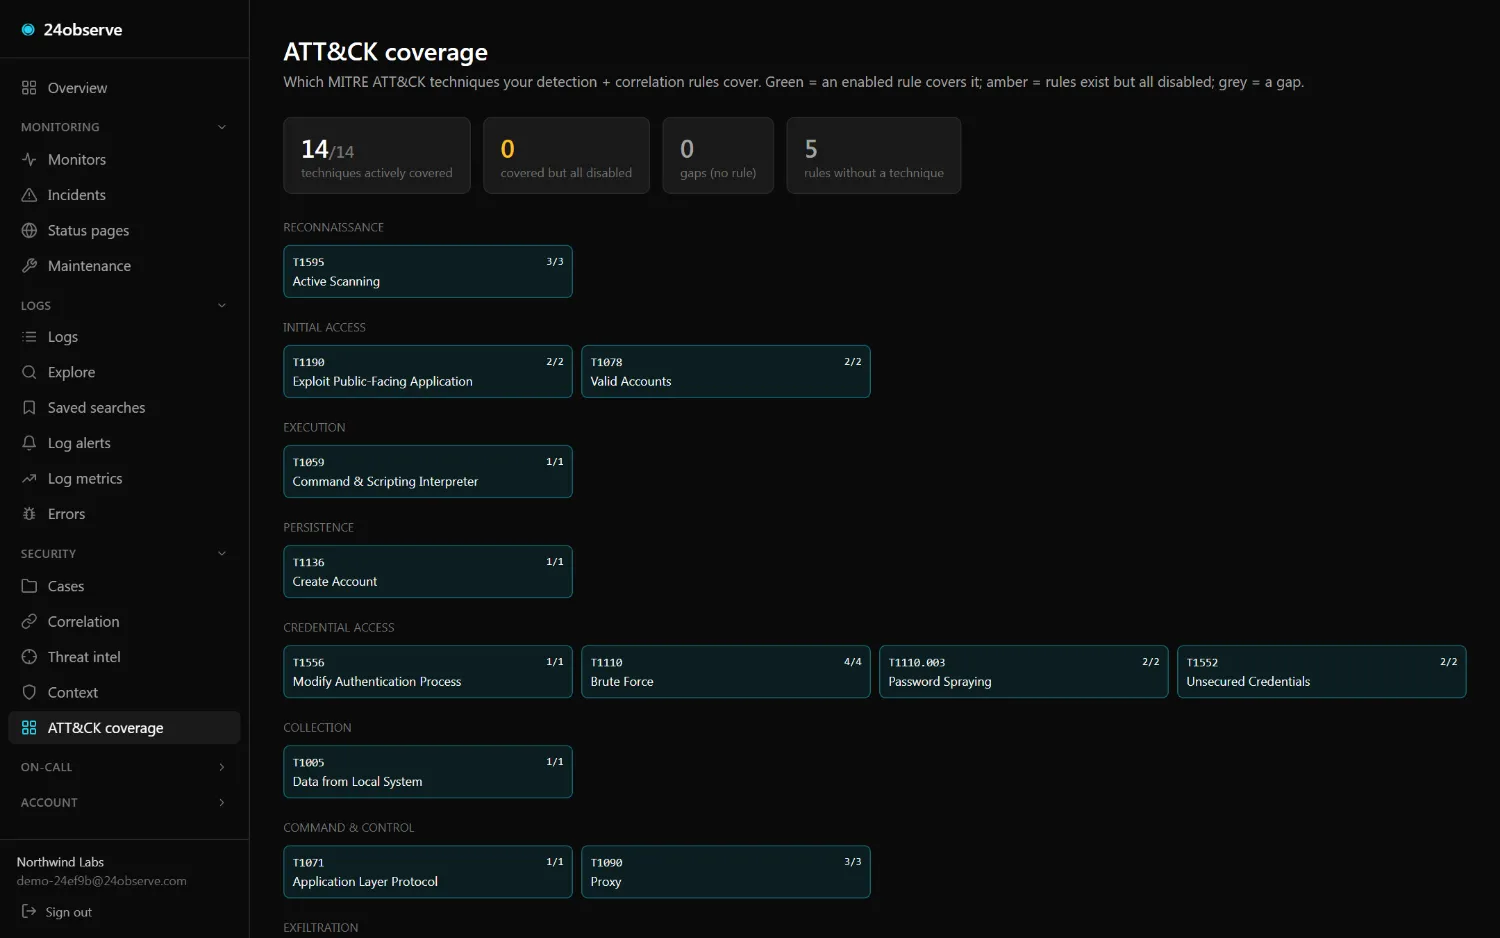
Task: Click the gaps (no rule) stat card
Action: point(718,155)
